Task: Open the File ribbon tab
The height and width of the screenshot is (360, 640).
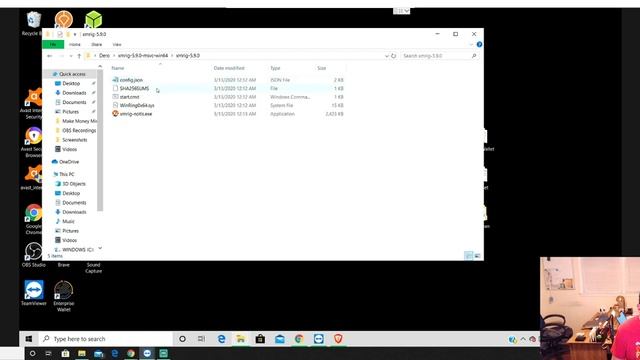Action: [x=53, y=44]
